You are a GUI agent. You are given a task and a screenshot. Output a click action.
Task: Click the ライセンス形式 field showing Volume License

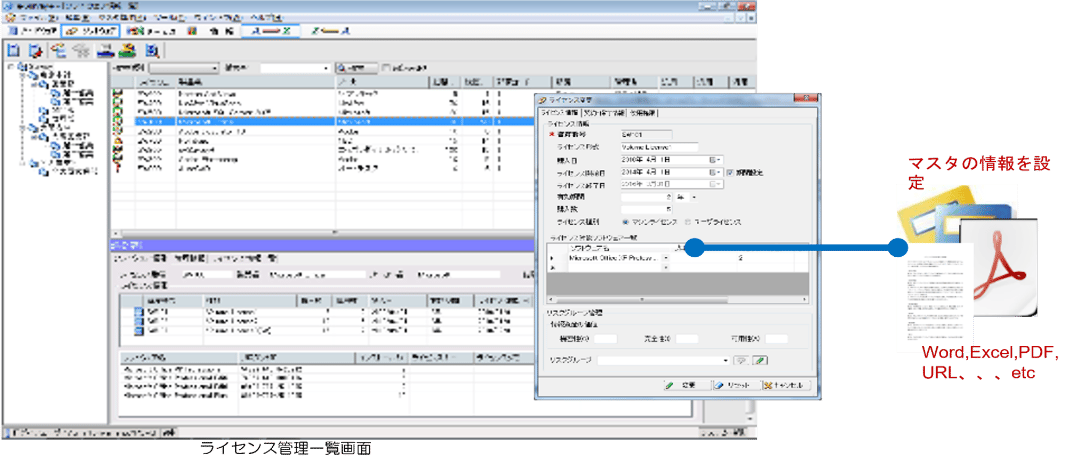(660, 147)
